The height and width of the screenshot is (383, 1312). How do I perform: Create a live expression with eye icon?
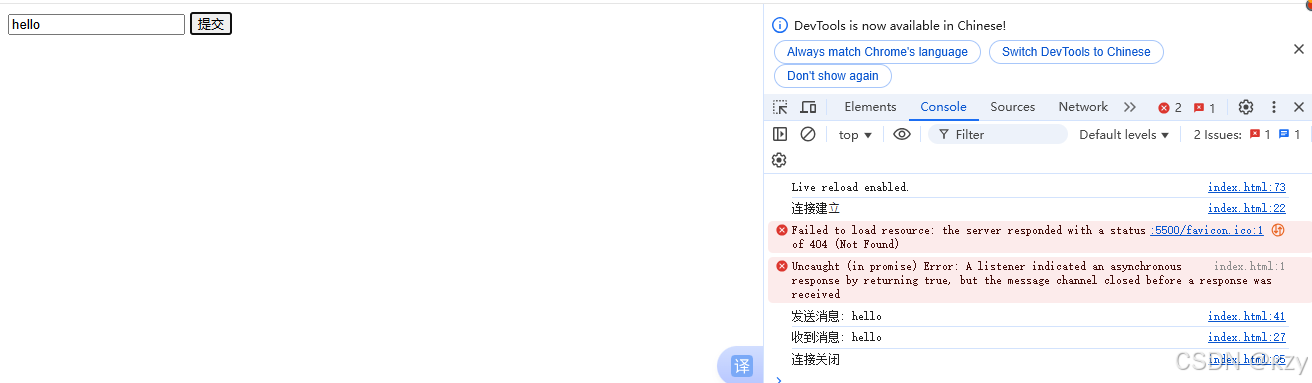tap(902, 134)
